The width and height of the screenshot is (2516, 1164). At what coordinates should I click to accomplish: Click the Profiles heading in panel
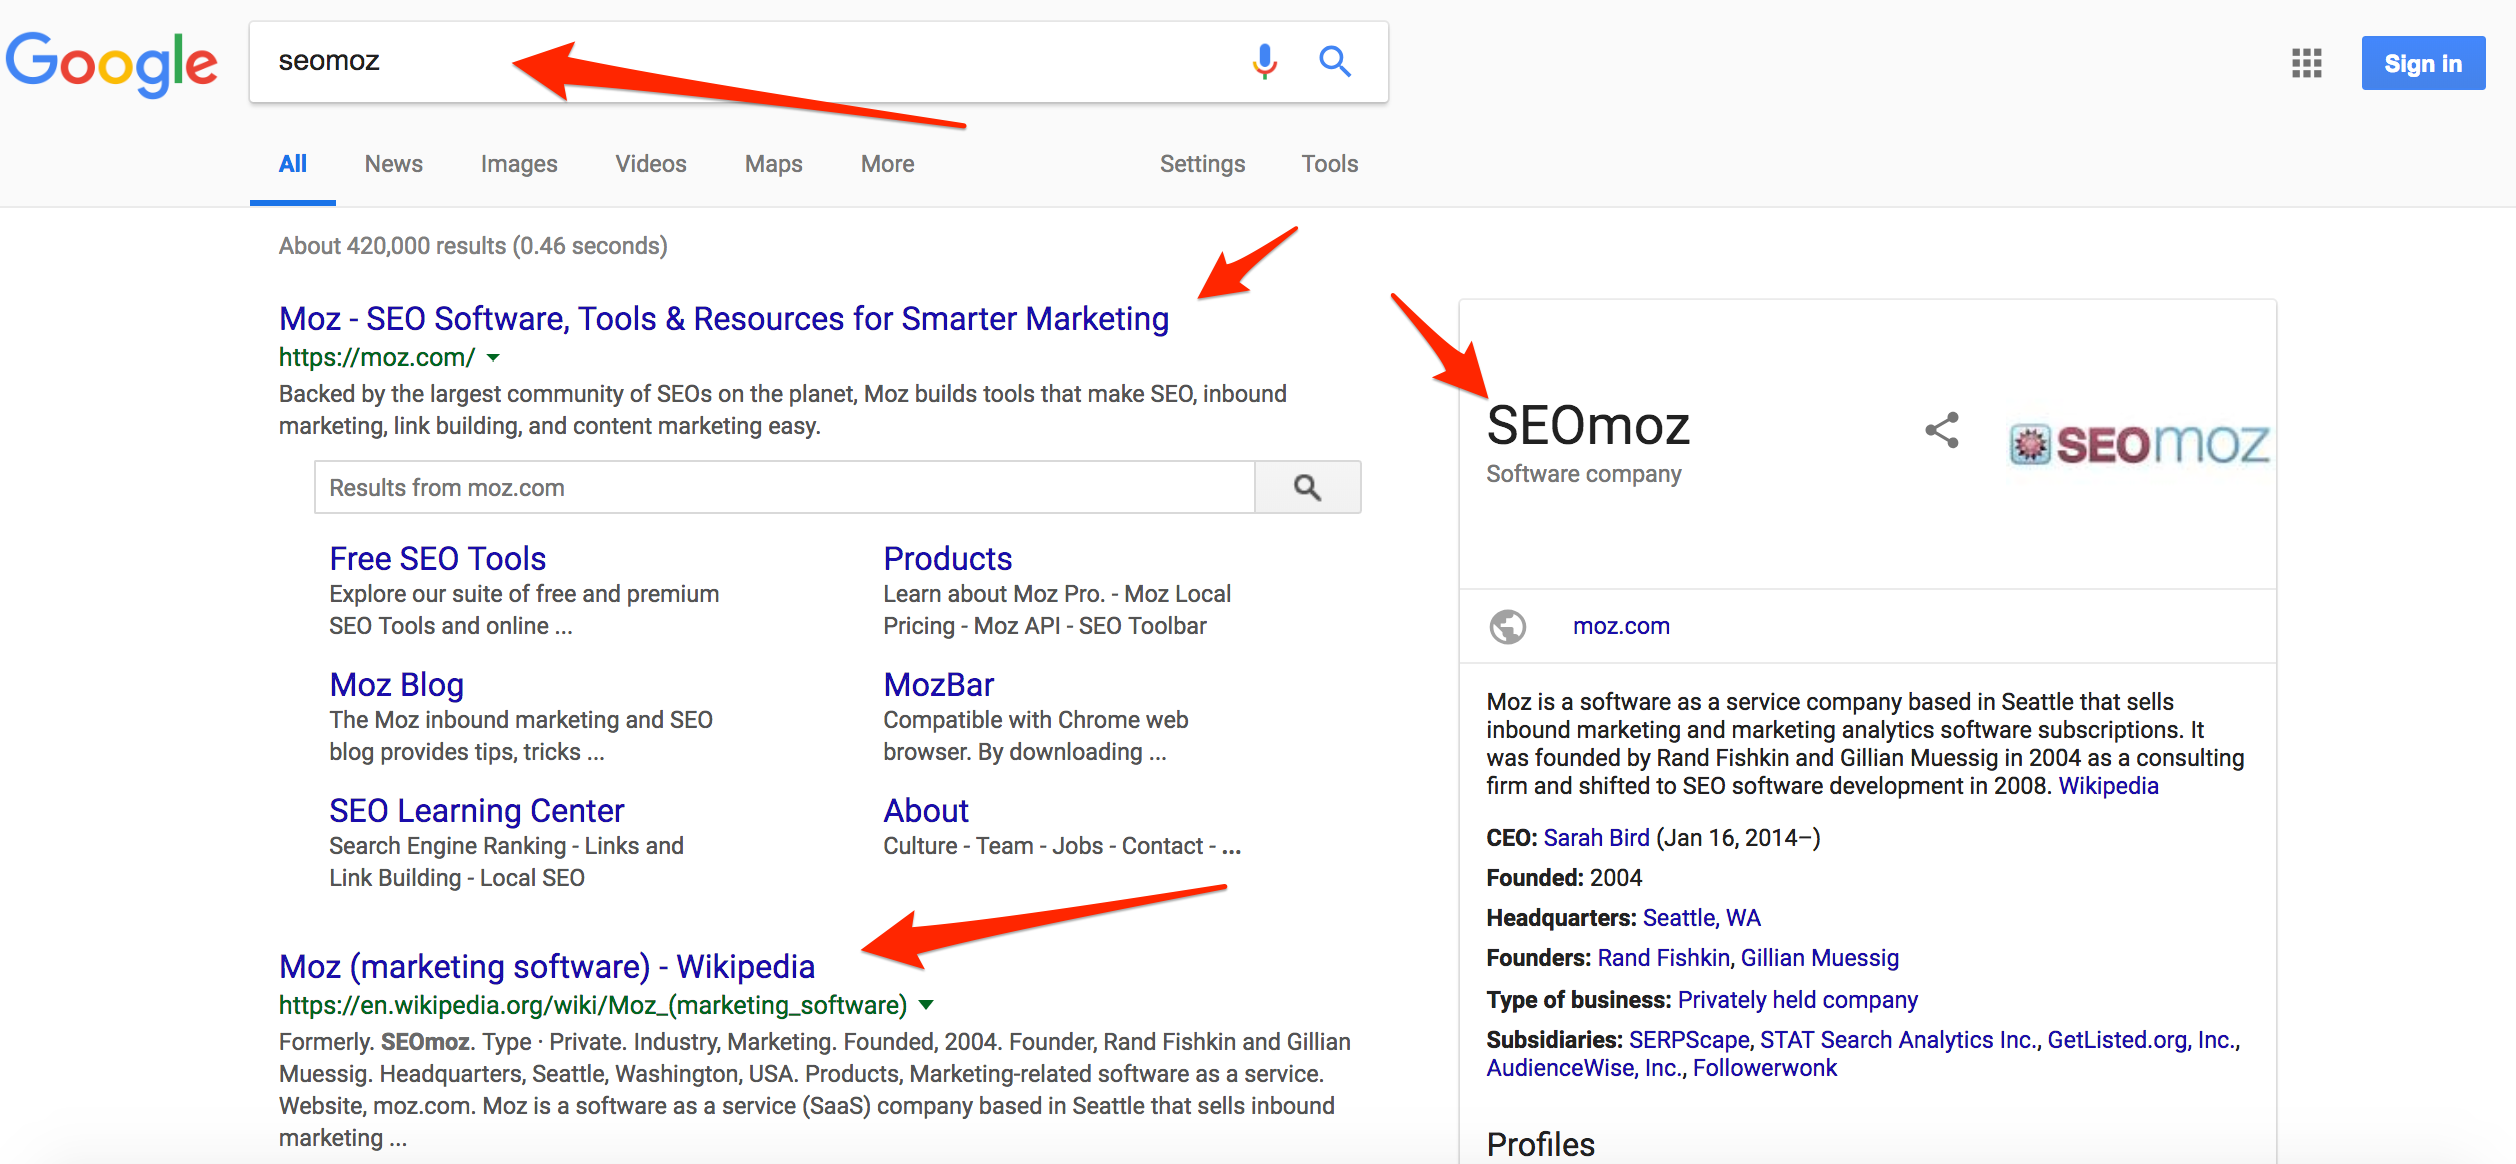tap(1541, 1145)
